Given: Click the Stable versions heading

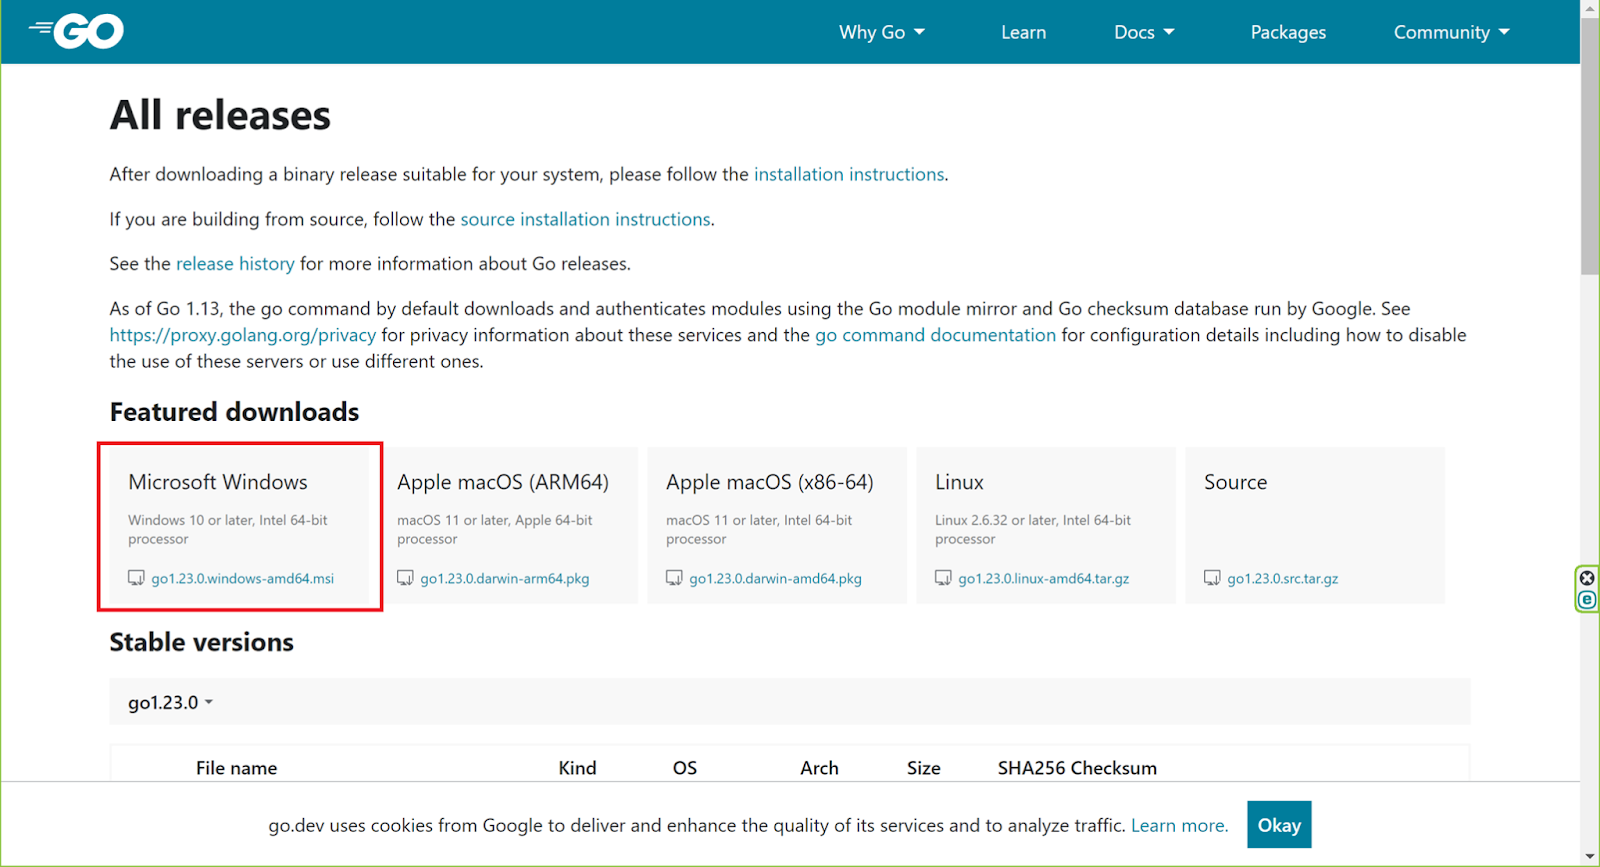Looking at the screenshot, I should click(201, 642).
